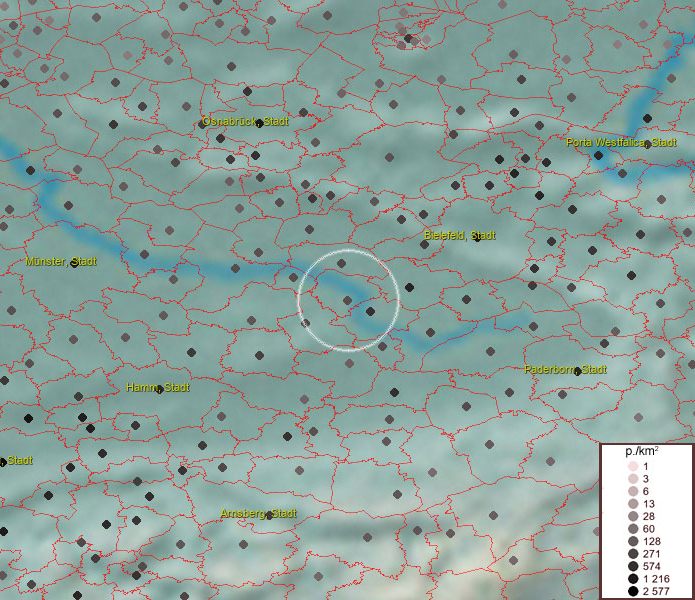
Task: Click the 'Osnabrück, Stadt' map label
Action: click(x=245, y=121)
